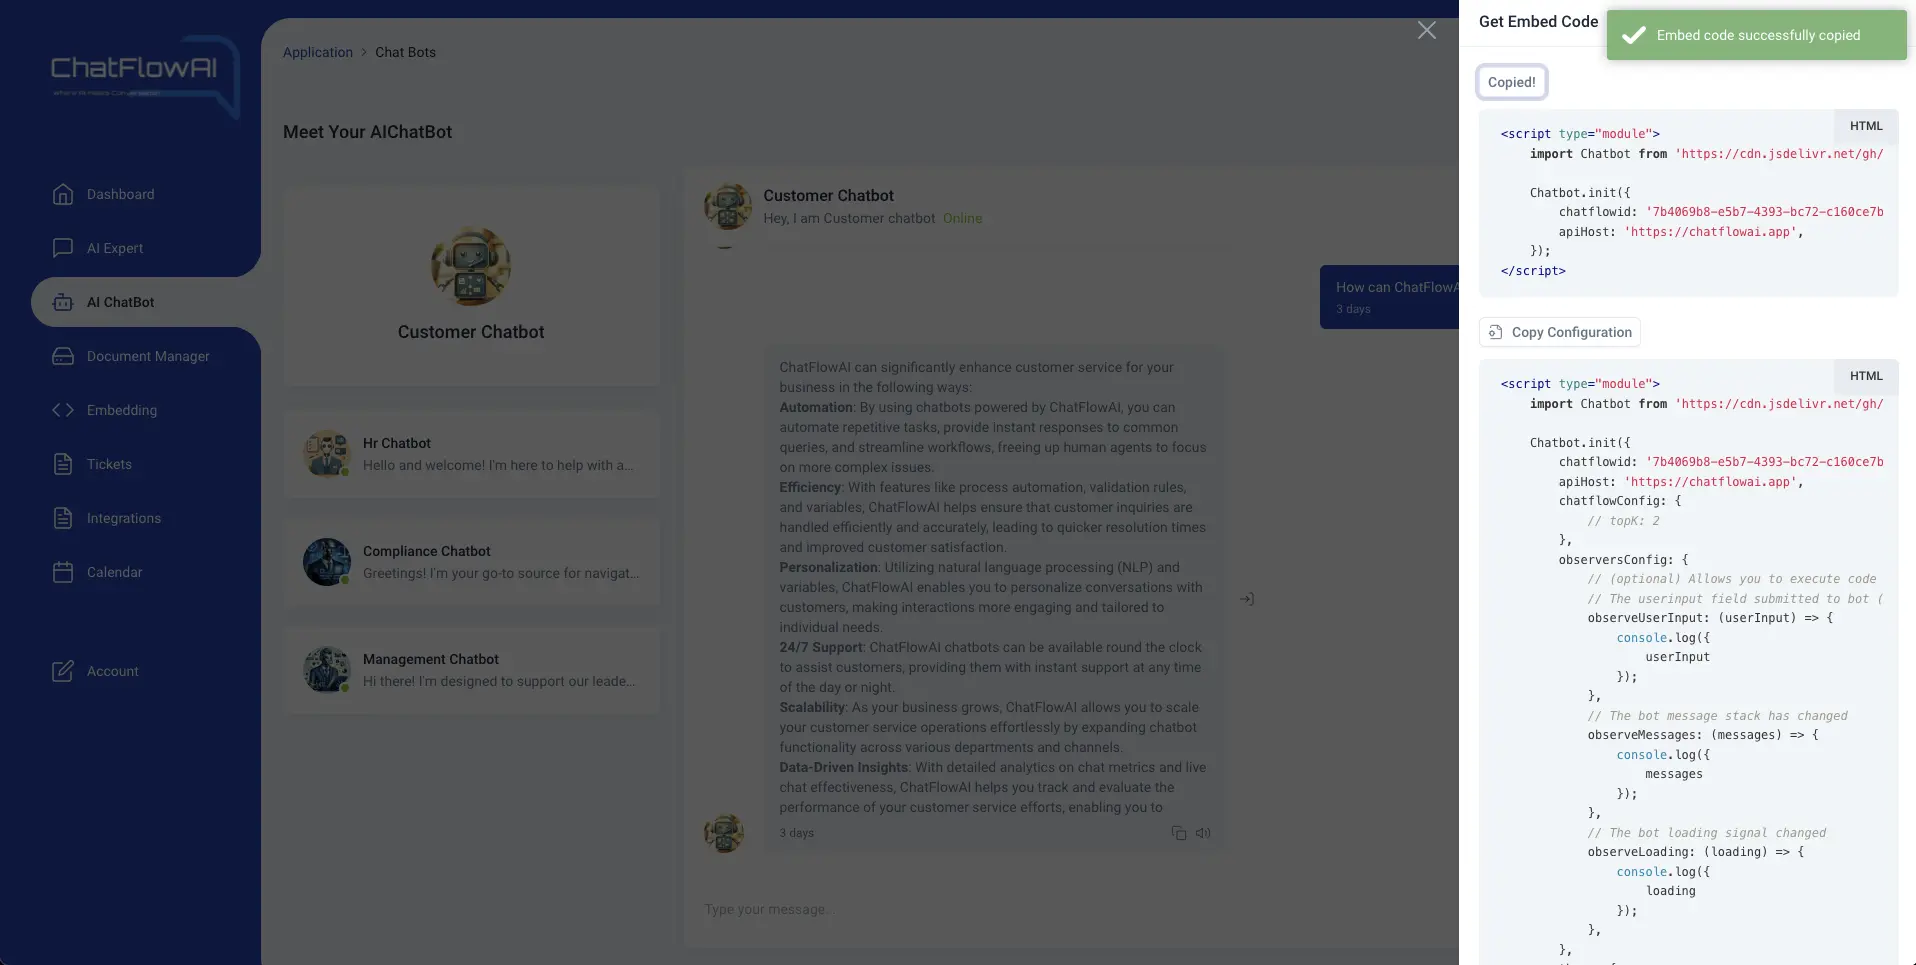Open the Management Chatbot avatar
Image resolution: width=1916 pixels, height=965 pixels.
327,670
